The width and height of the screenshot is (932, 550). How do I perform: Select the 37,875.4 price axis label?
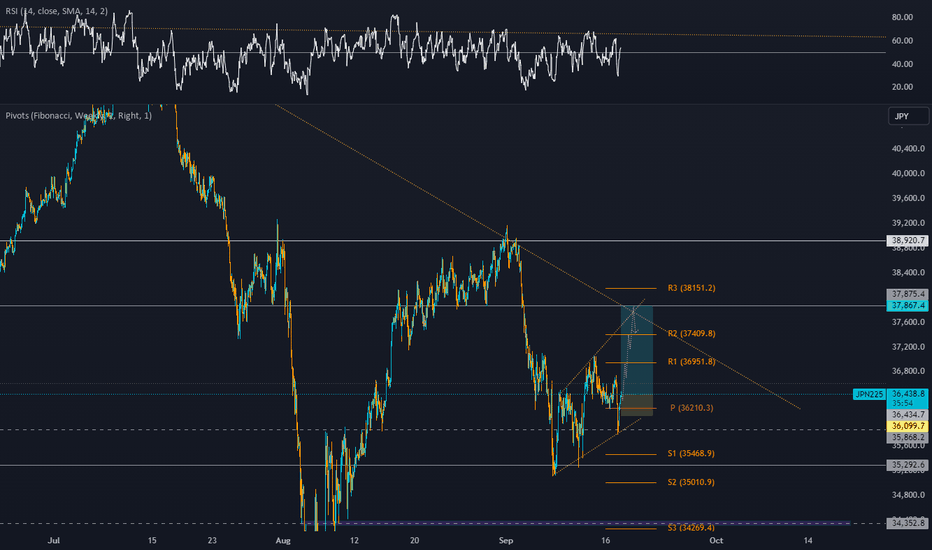(907, 294)
